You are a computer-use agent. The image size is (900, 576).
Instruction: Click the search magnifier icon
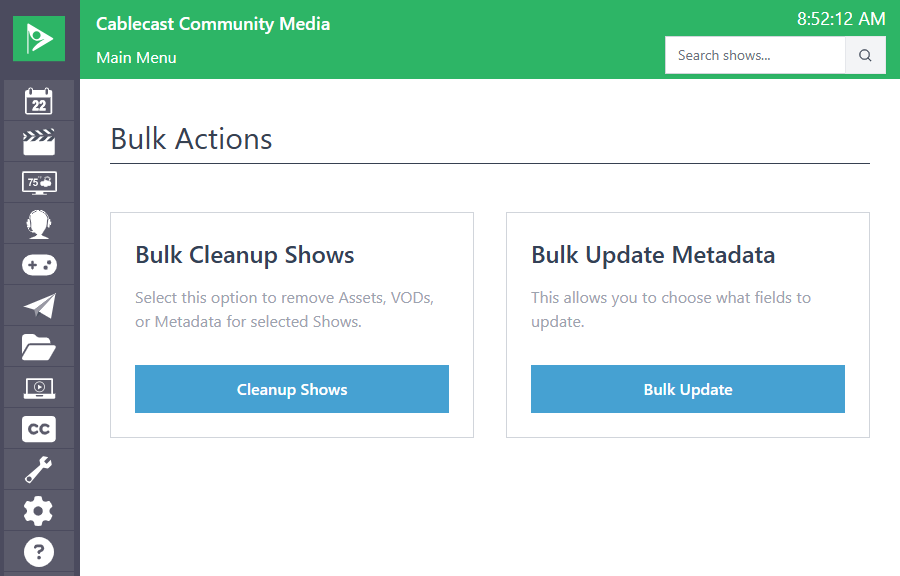tap(864, 55)
